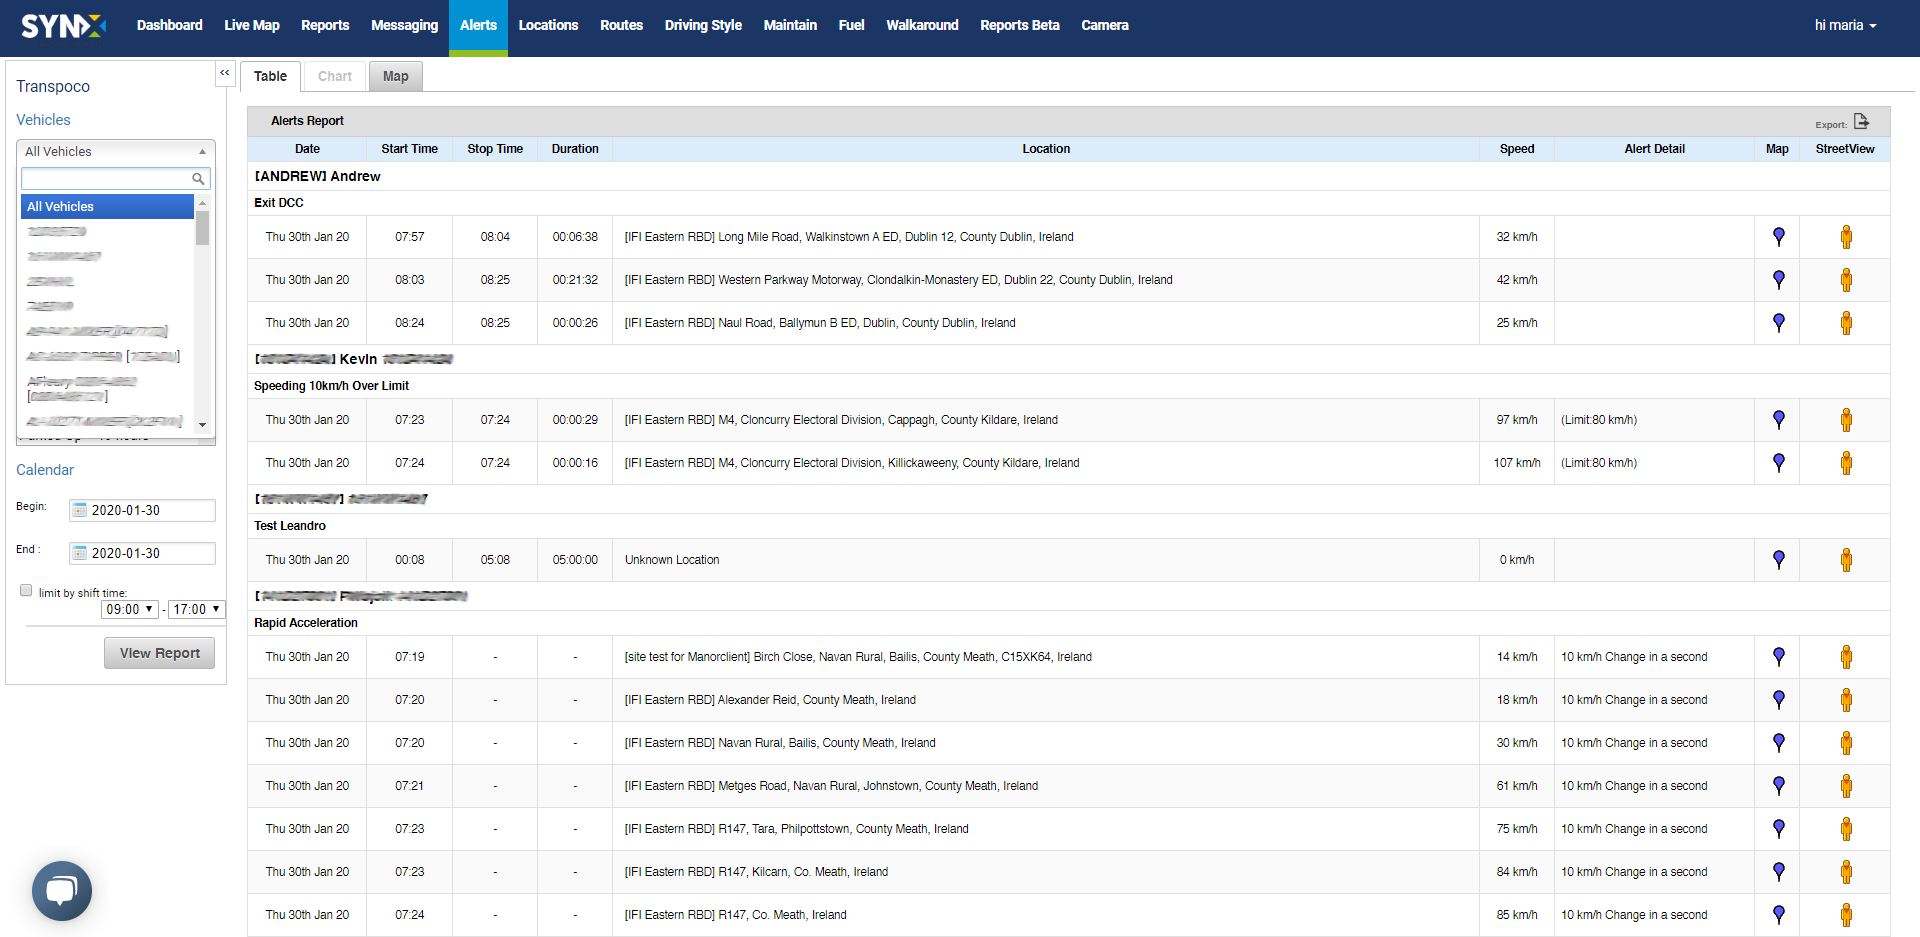Click the Stop Time column header
Screen dimensions: 1920x937
coord(495,149)
